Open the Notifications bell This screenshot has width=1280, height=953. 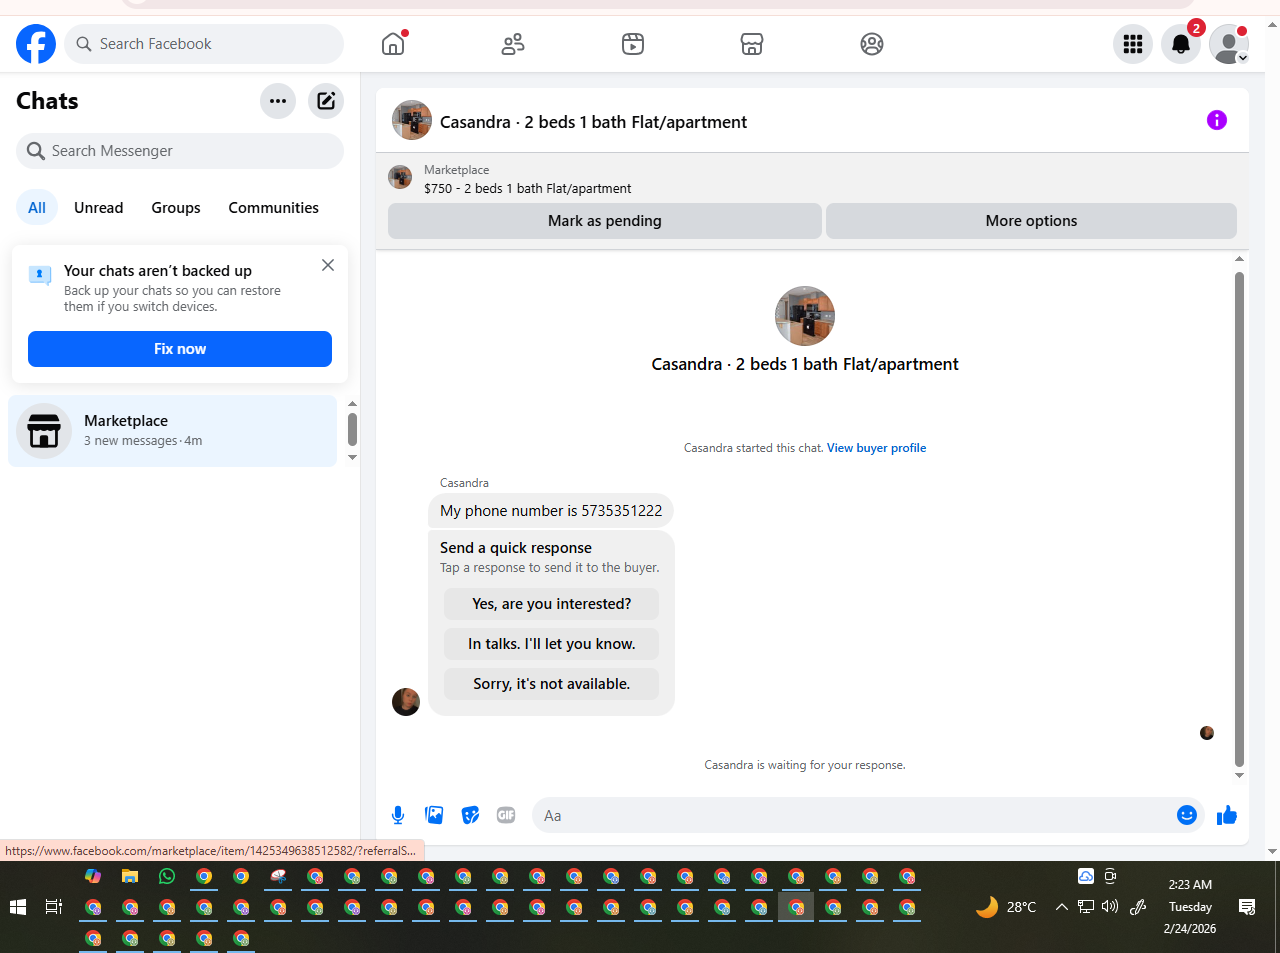pyautogui.click(x=1181, y=44)
